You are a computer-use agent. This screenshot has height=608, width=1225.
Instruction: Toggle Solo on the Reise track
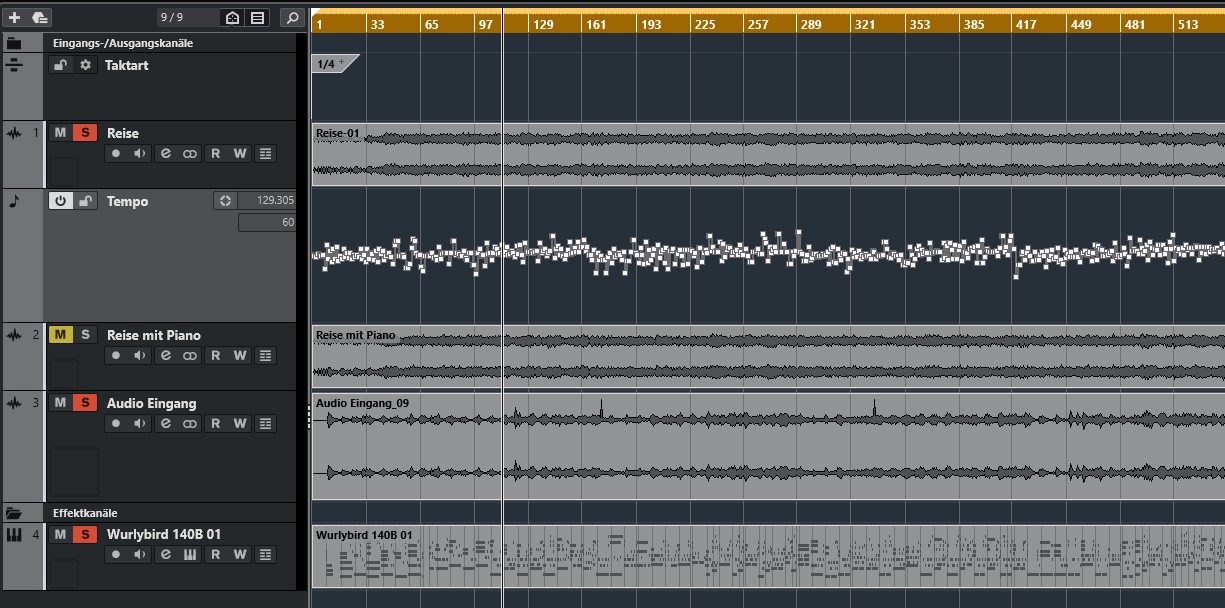85,133
